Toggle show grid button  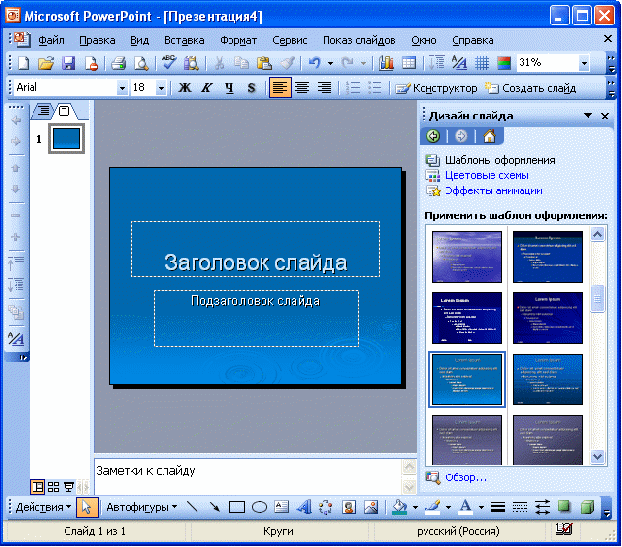tap(482, 63)
